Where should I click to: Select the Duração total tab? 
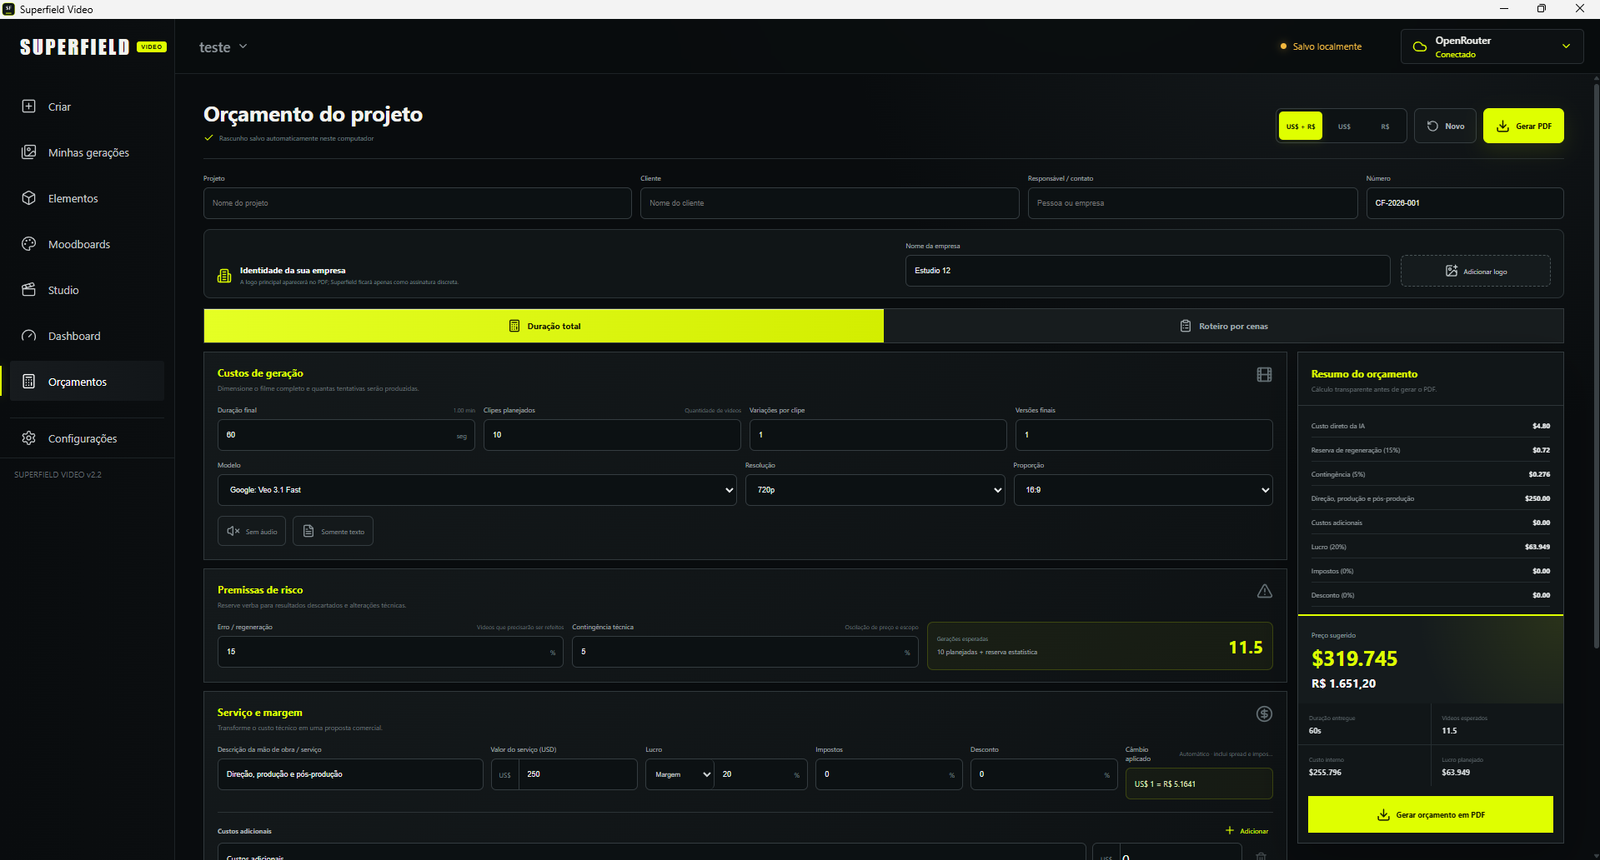pos(544,326)
